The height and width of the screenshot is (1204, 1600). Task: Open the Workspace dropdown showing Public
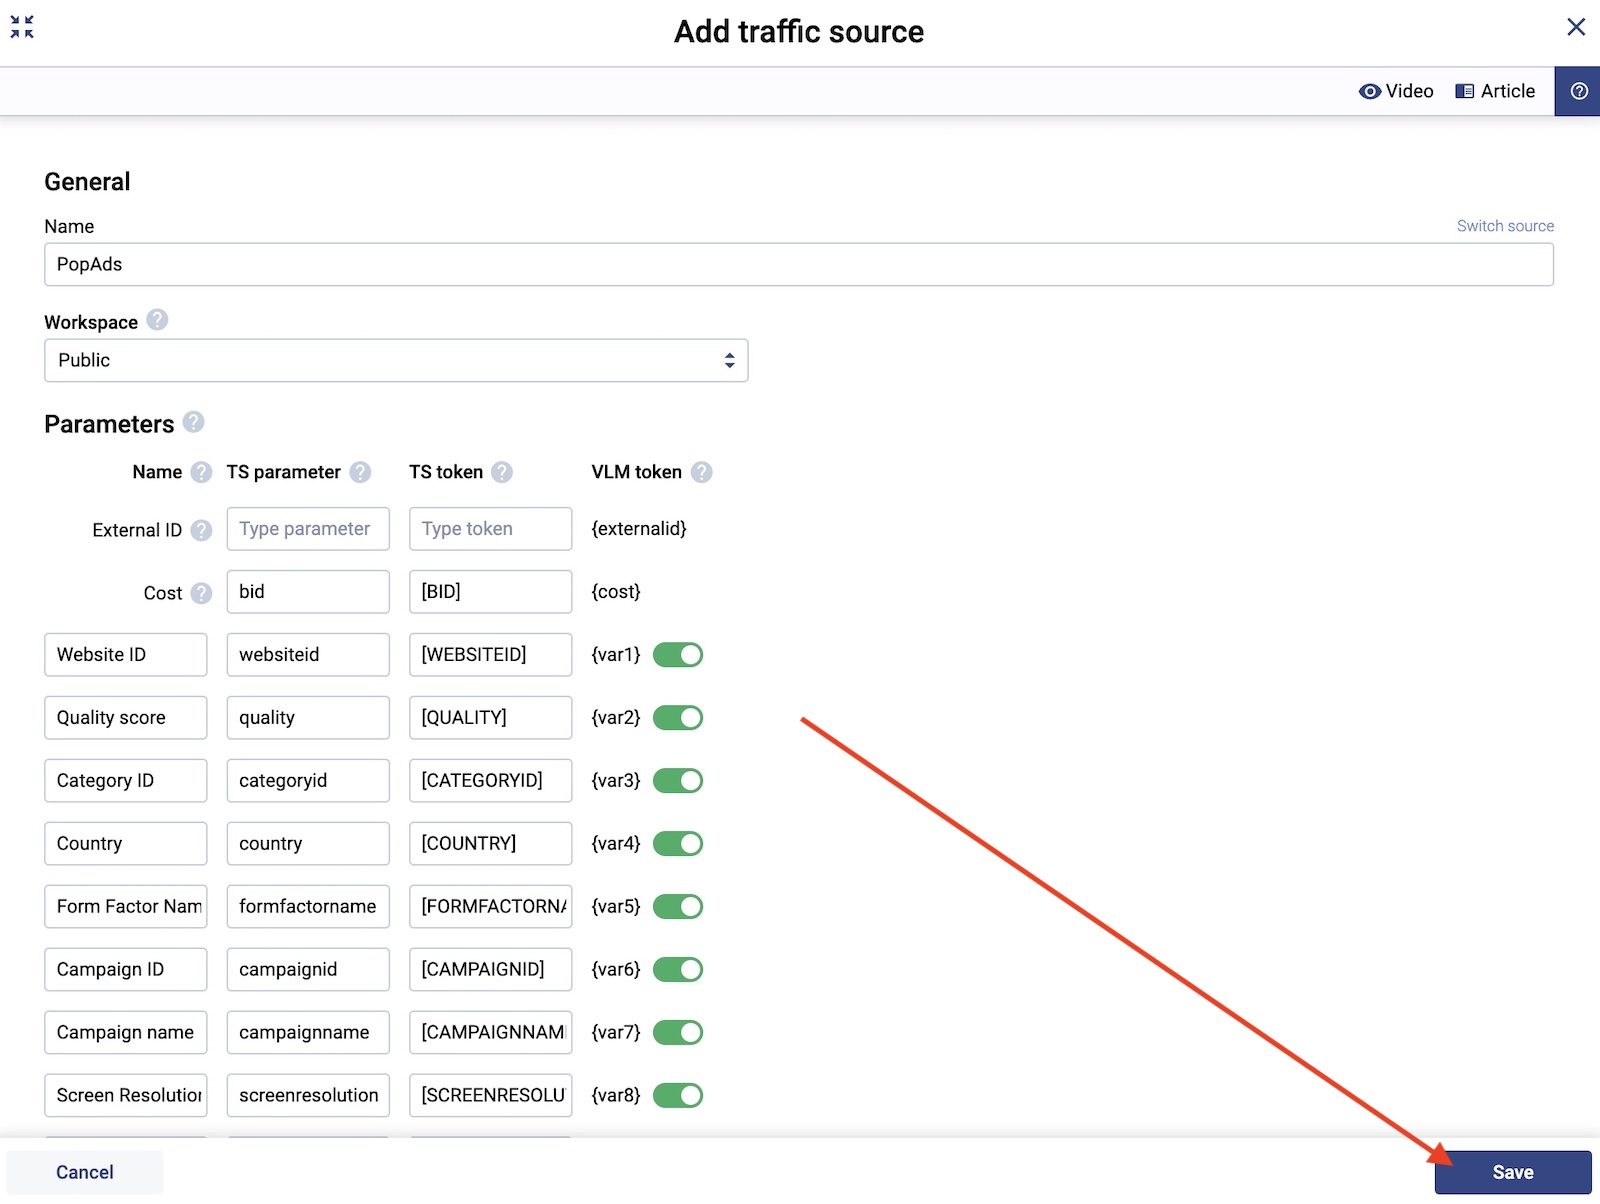pos(396,361)
